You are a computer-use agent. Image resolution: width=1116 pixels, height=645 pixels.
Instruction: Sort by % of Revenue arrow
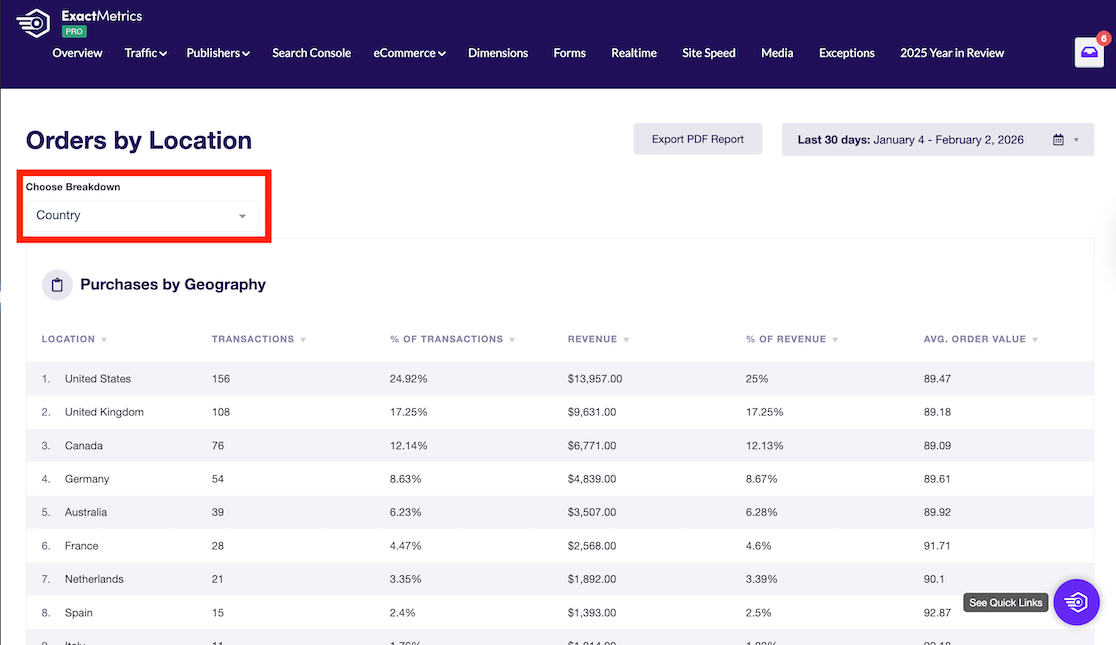coord(836,340)
